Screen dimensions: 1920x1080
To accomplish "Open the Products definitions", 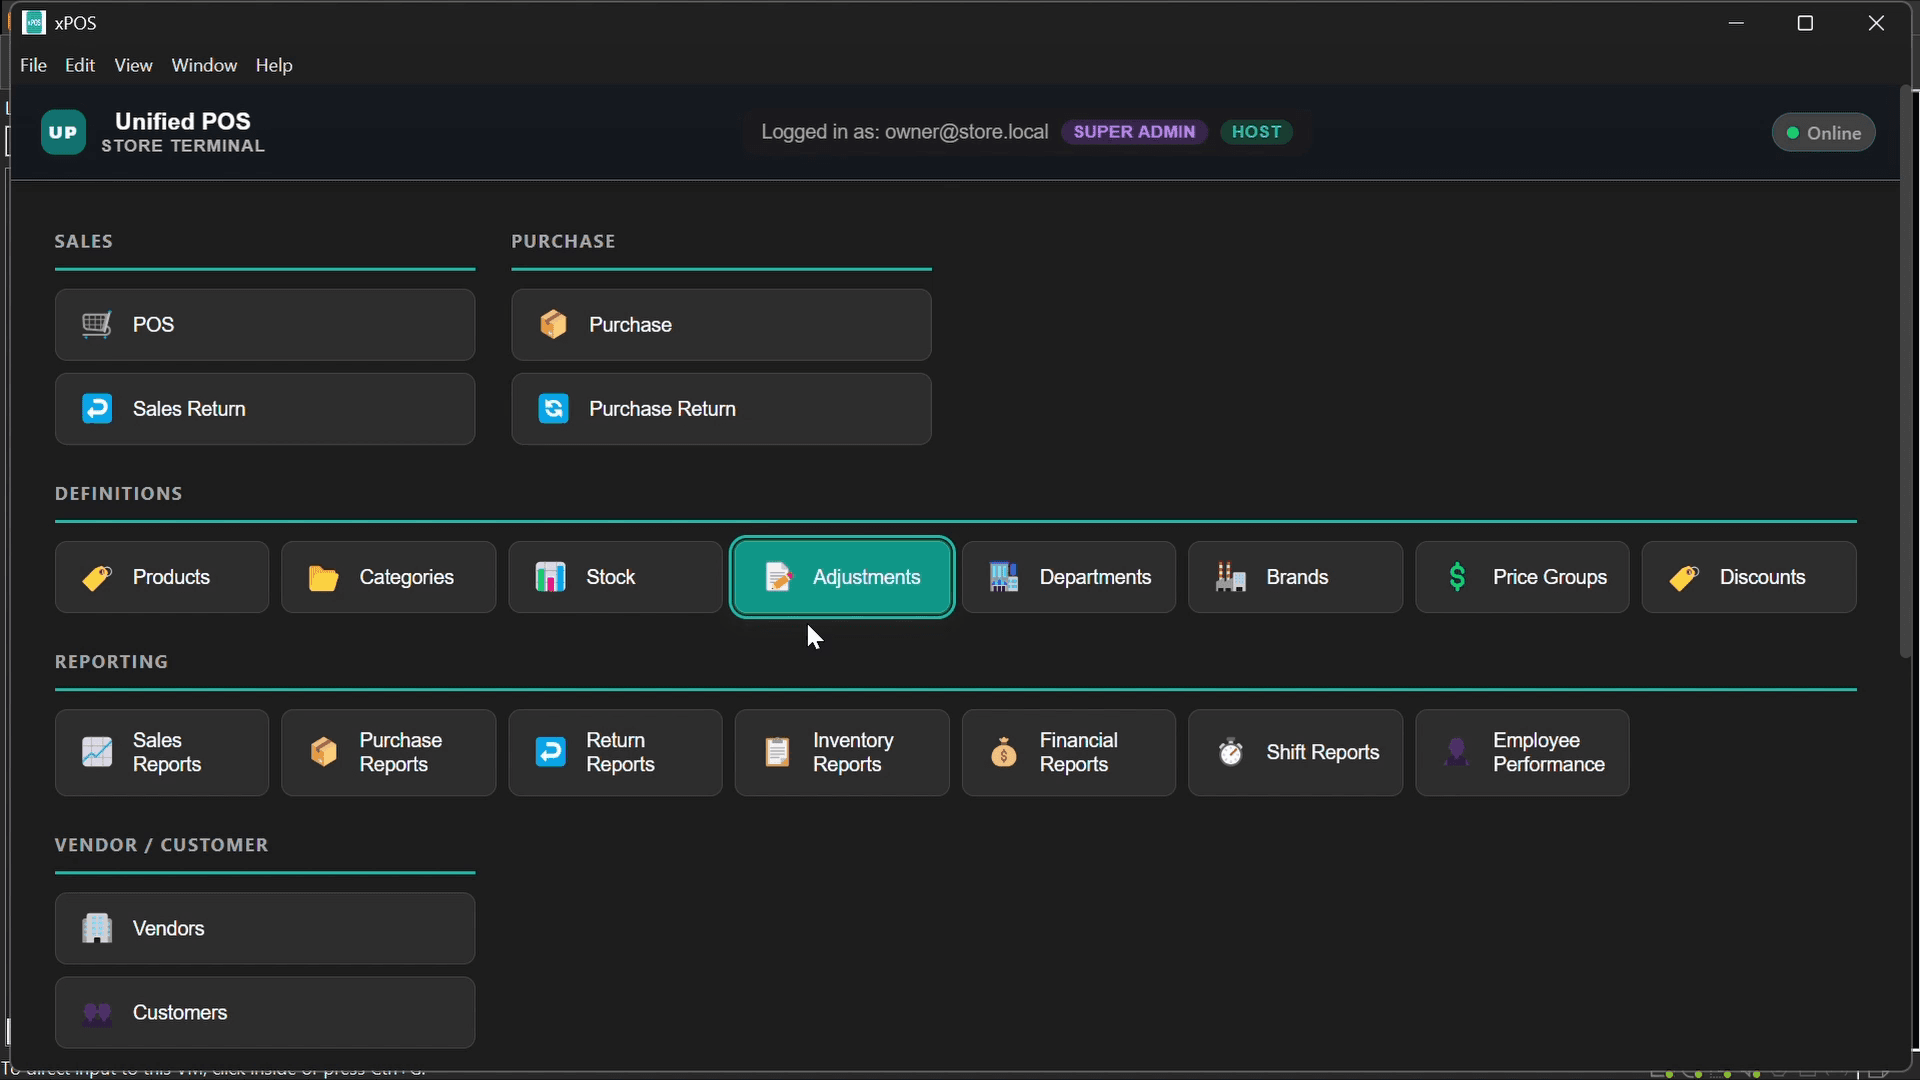I will 162,577.
